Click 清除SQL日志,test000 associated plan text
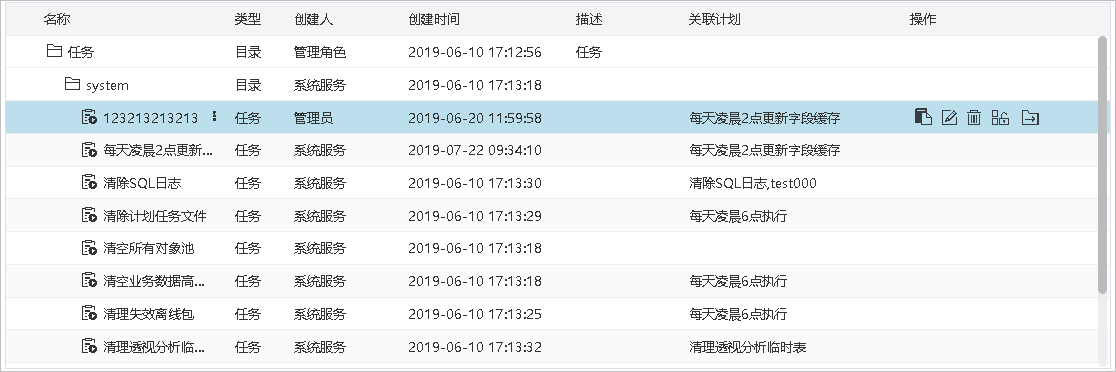Viewport: 1116px width, 372px height. click(753, 183)
